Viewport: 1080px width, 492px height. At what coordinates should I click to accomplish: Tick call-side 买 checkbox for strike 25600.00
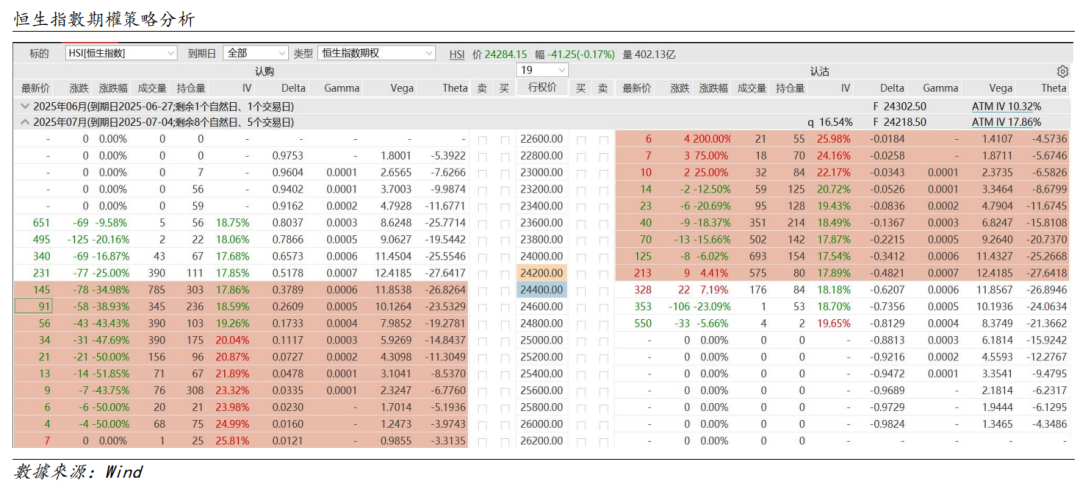click(504, 390)
